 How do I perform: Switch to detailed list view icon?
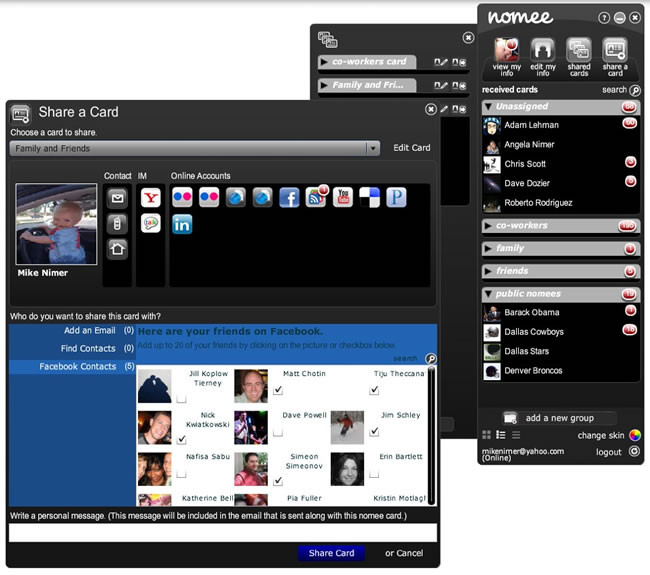[501, 435]
